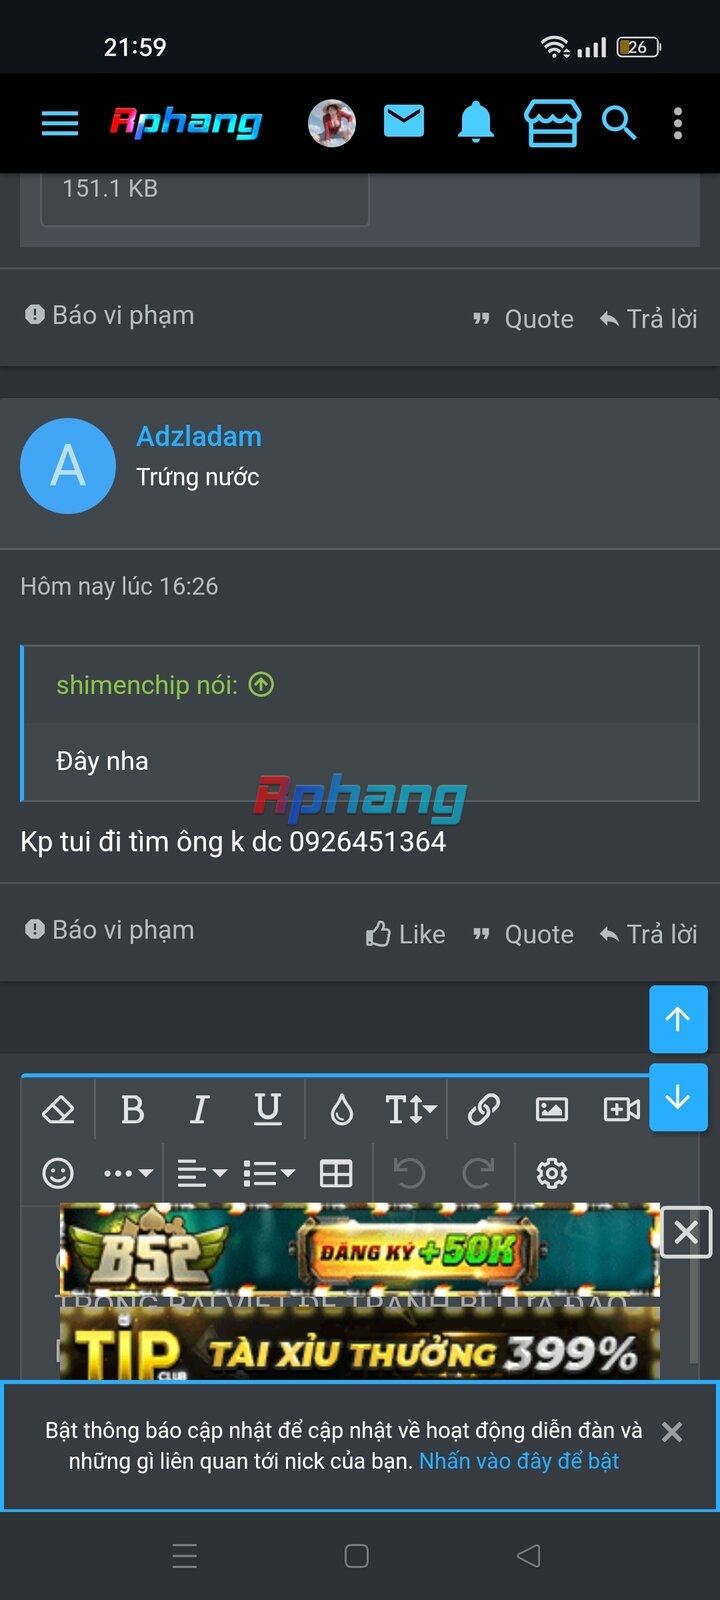Expand the font size dropdown
The height and width of the screenshot is (1600, 720).
click(x=411, y=1109)
